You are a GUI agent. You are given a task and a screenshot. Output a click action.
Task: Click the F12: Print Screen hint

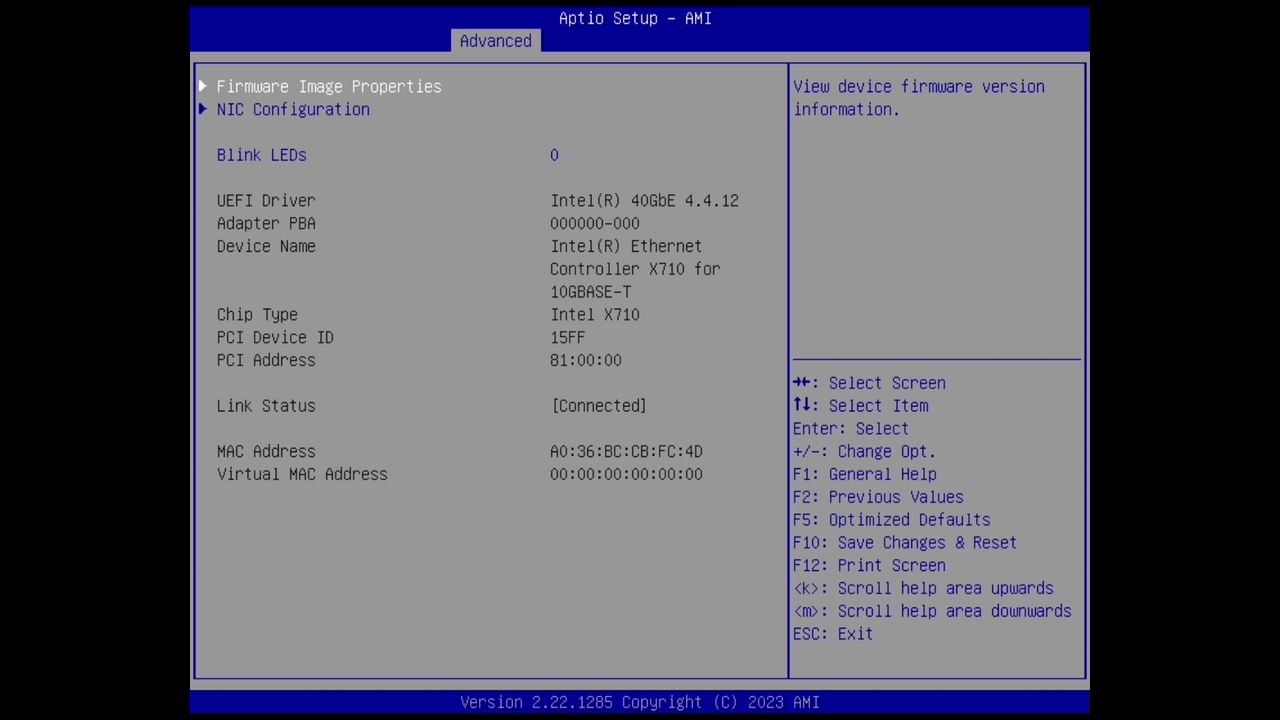pos(869,566)
